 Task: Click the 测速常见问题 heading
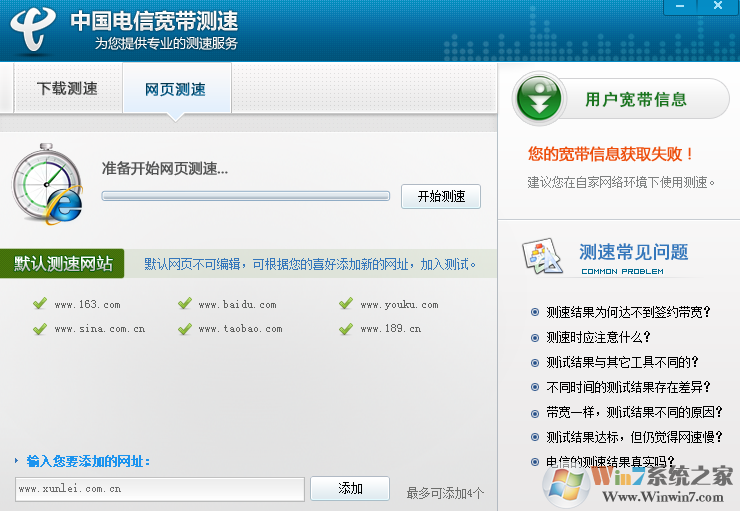click(x=633, y=252)
